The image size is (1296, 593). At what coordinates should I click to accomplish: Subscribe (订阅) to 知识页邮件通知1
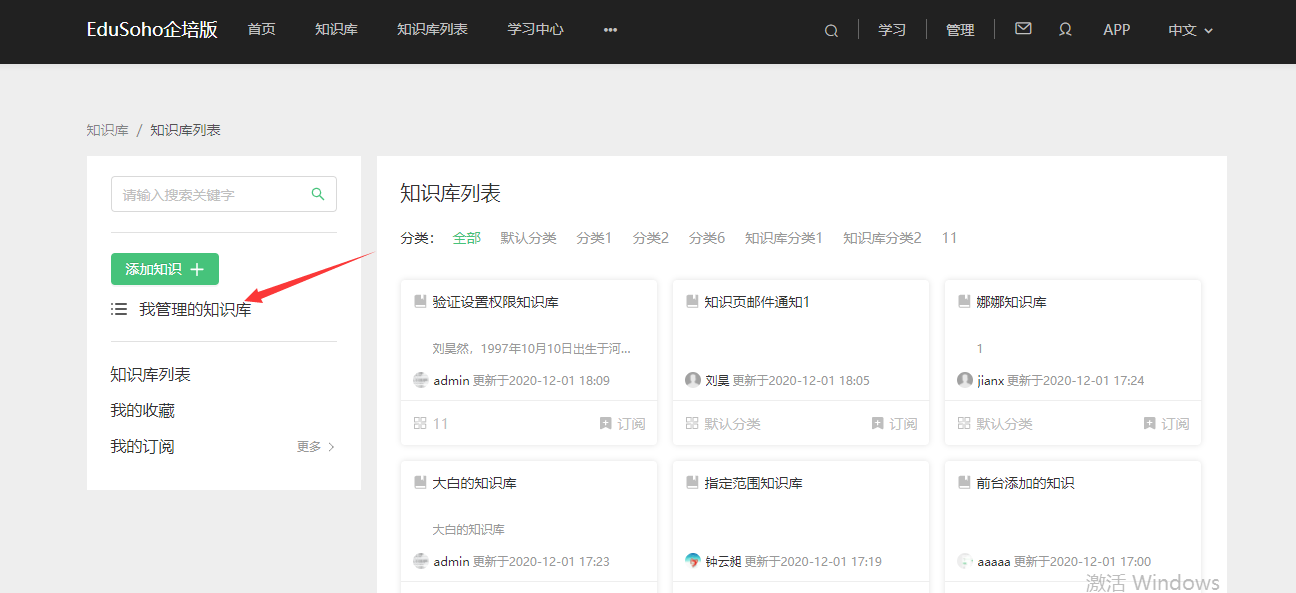pyautogui.click(x=894, y=423)
